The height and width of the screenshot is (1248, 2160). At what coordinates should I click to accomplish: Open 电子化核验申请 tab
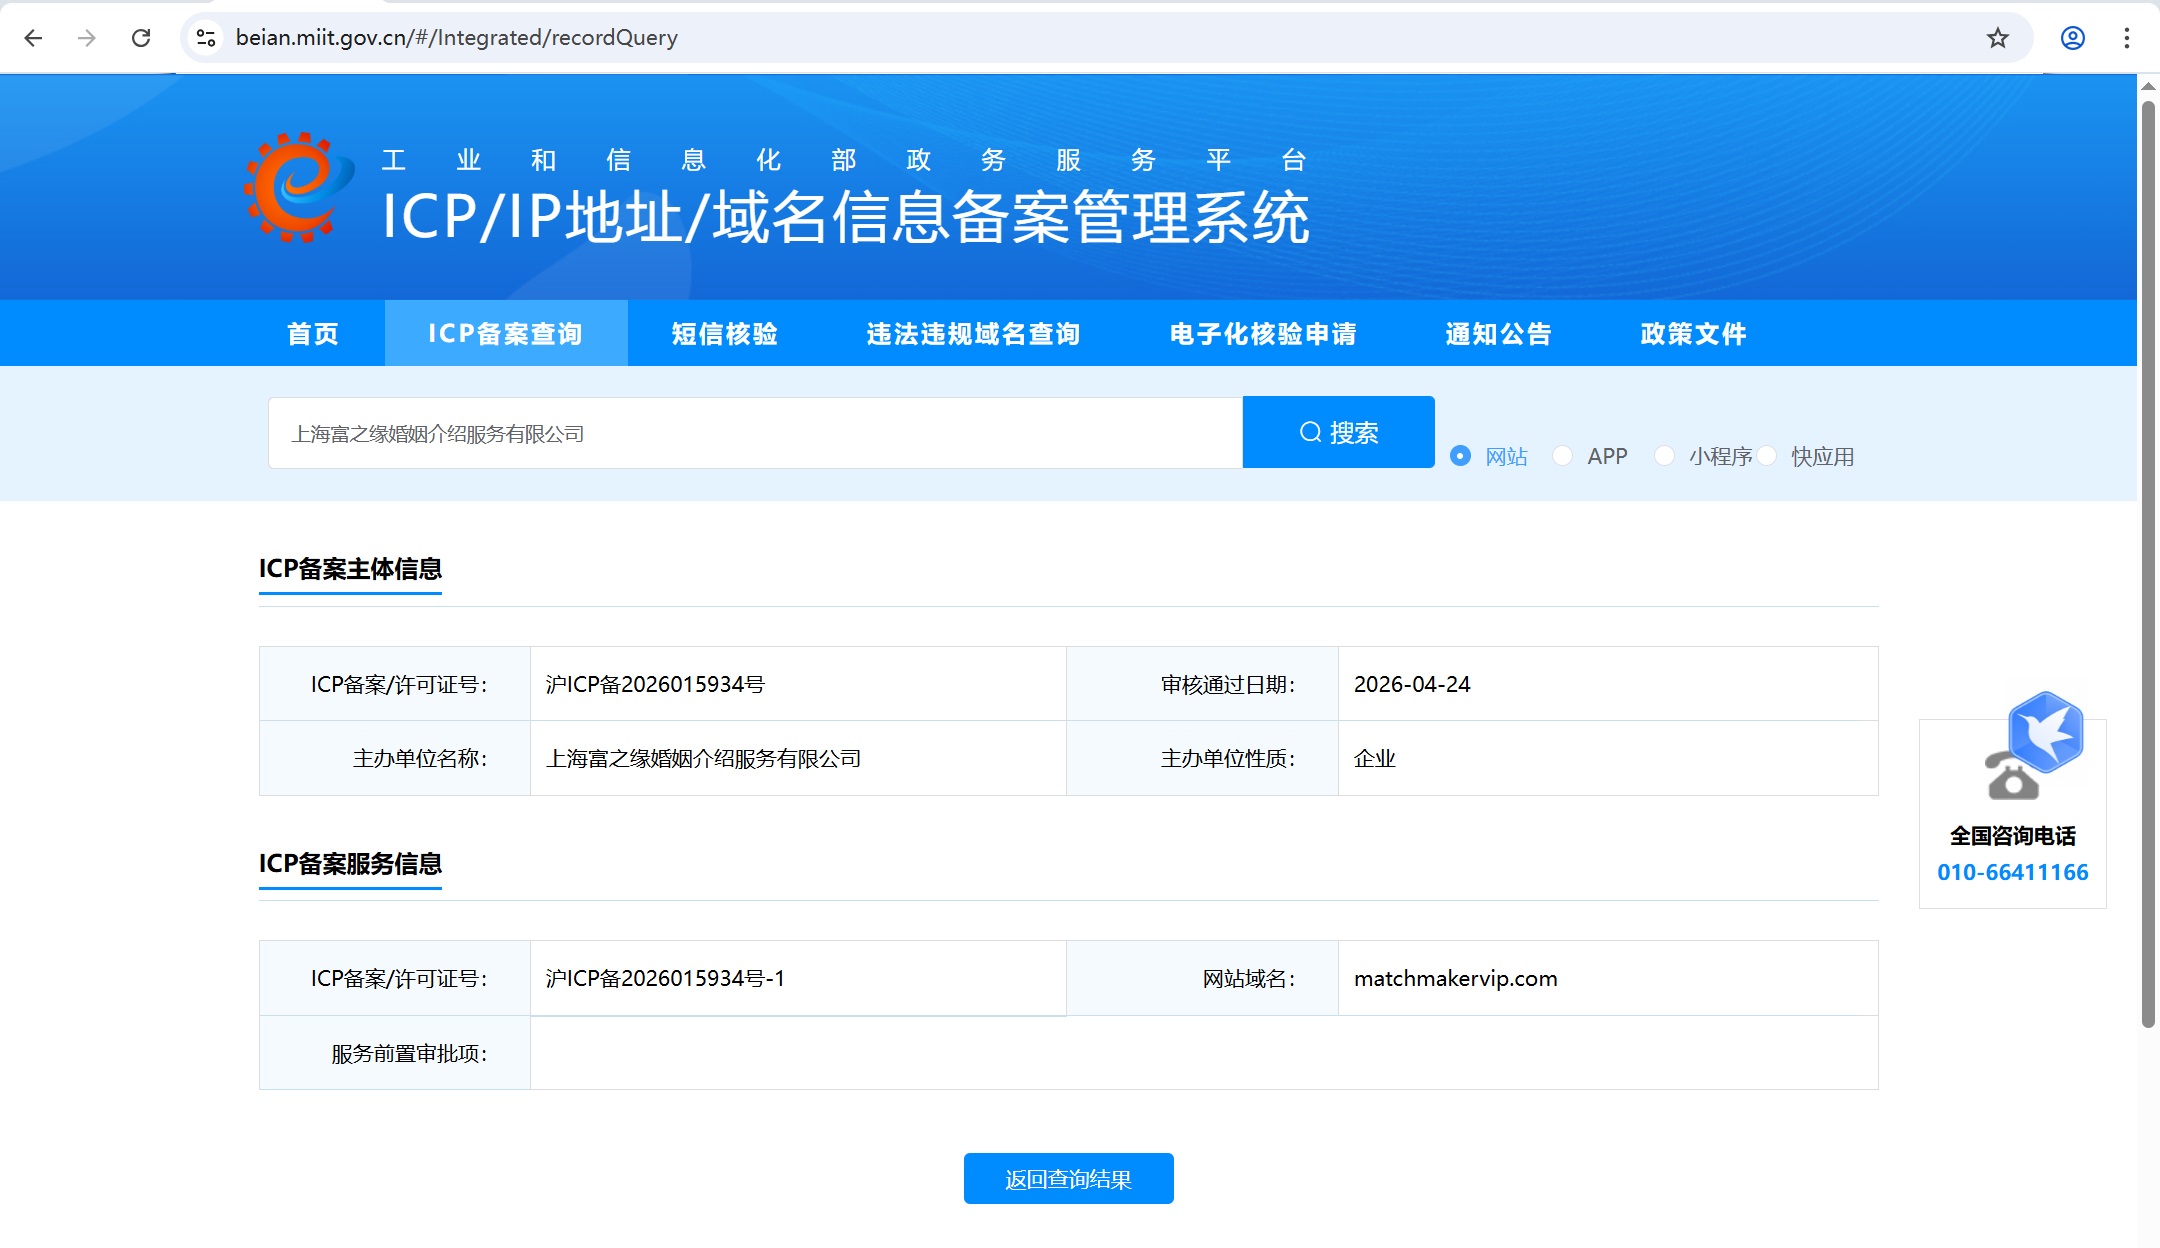coord(1263,333)
